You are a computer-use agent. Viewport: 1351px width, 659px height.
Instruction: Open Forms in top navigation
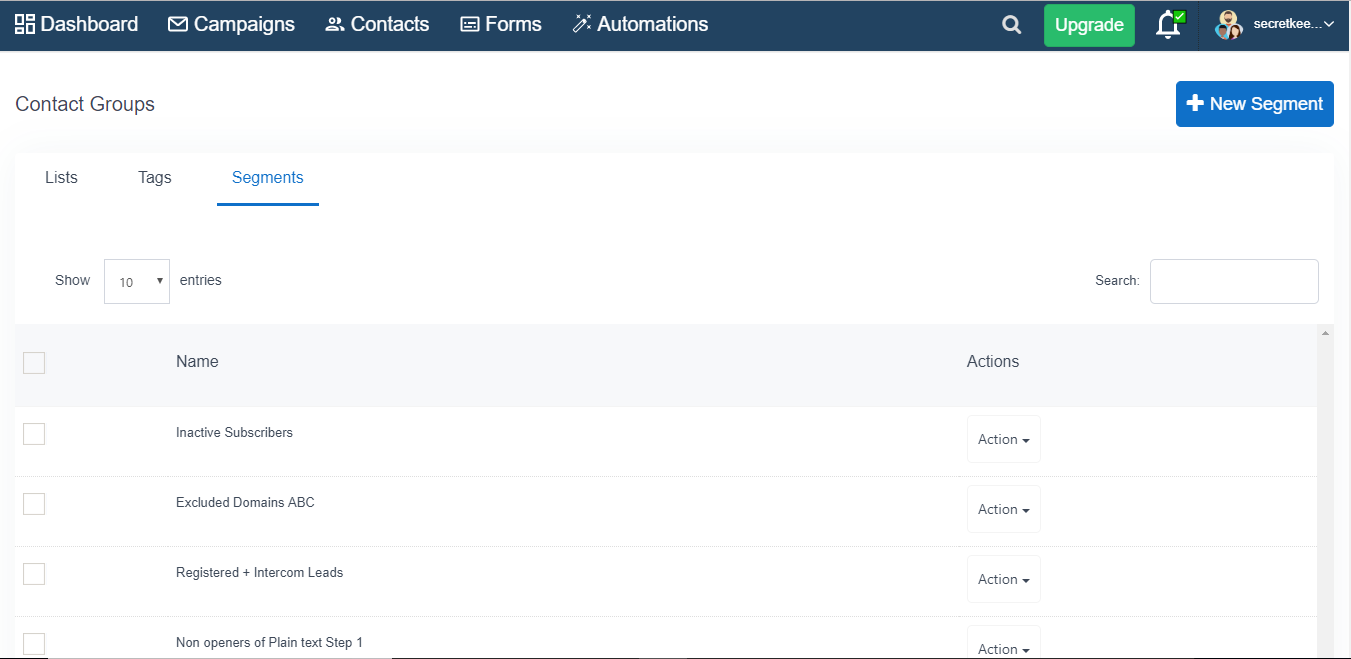click(x=501, y=24)
